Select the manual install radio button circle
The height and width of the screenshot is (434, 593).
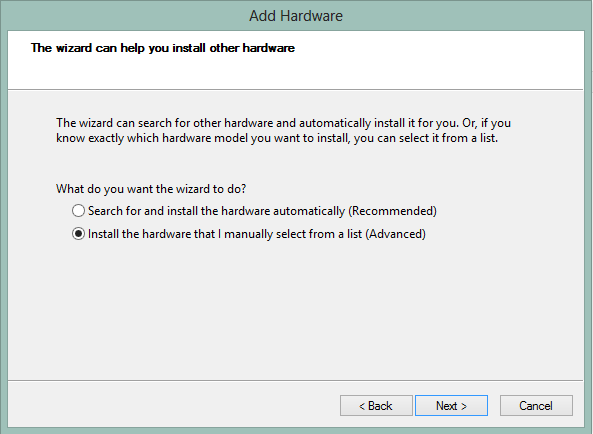(78, 234)
